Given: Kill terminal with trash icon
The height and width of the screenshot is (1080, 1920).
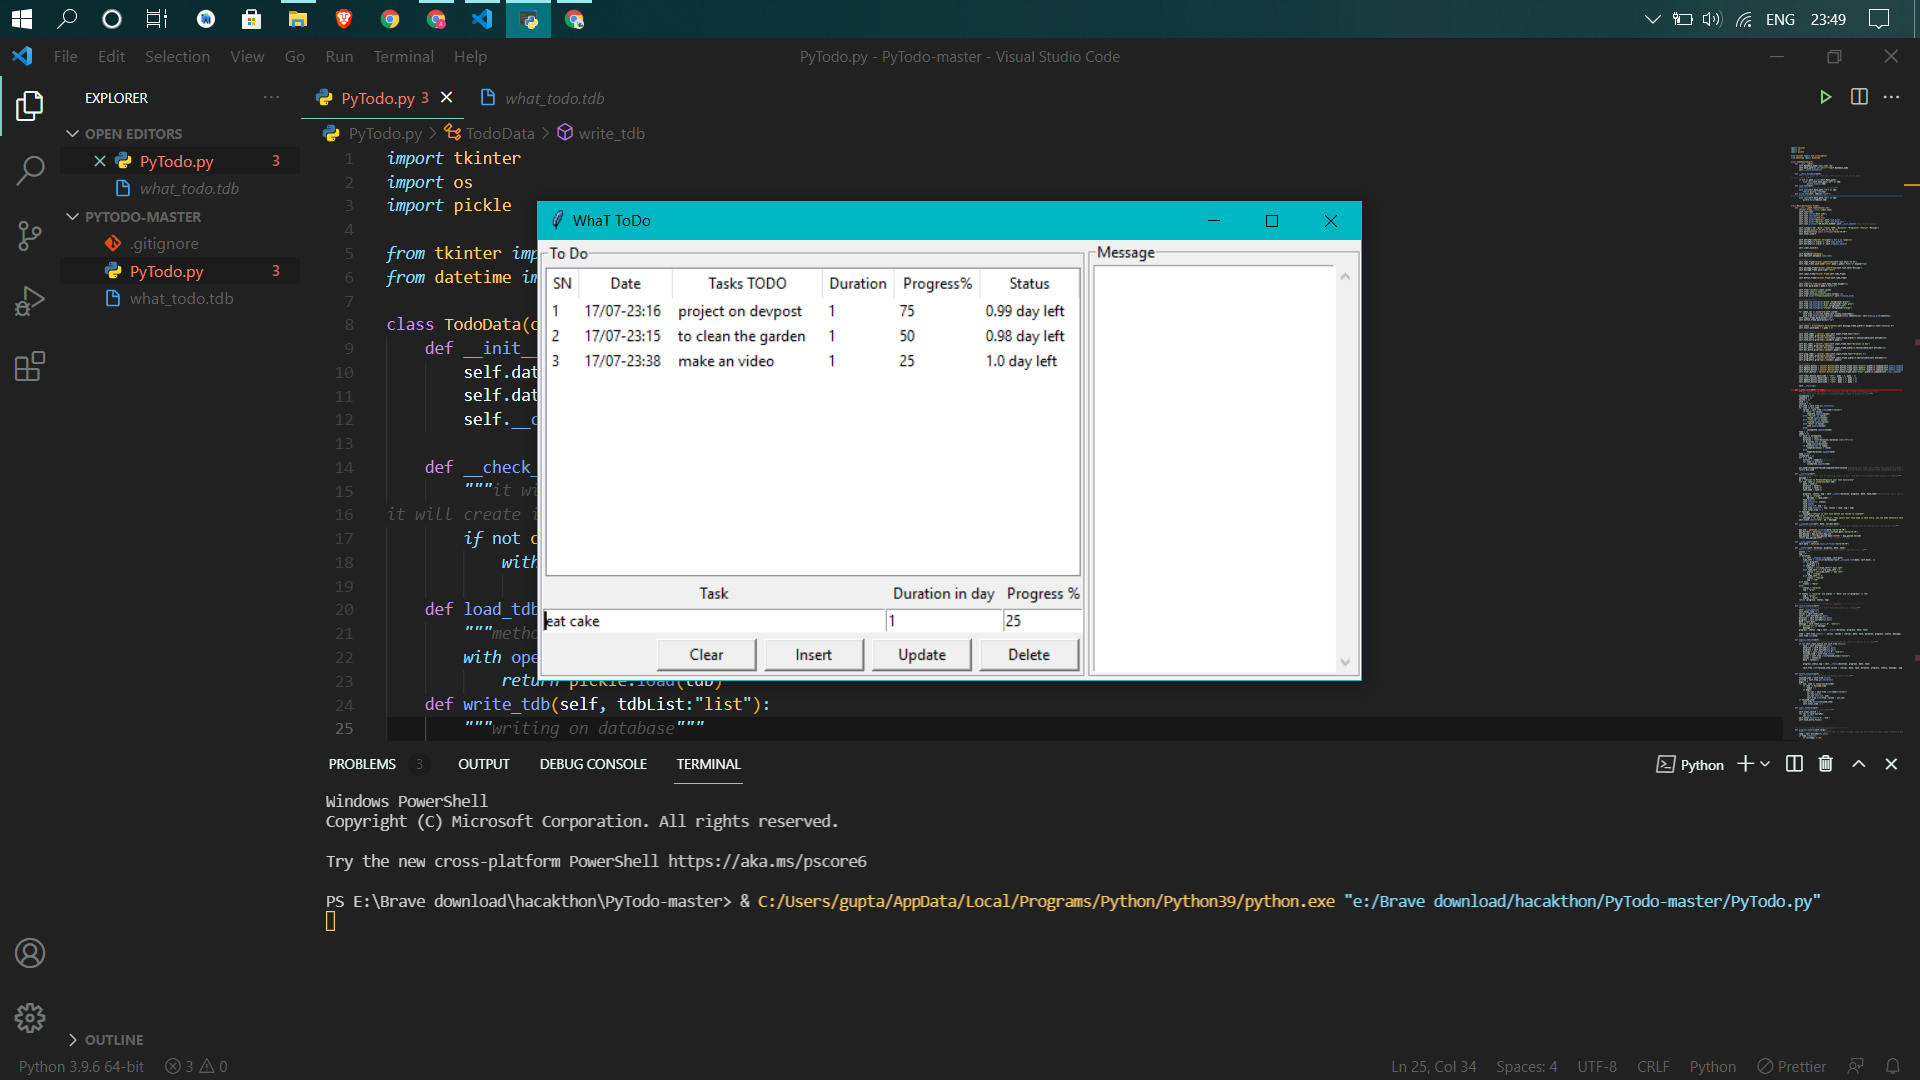Looking at the screenshot, I should click(1825, 764).
